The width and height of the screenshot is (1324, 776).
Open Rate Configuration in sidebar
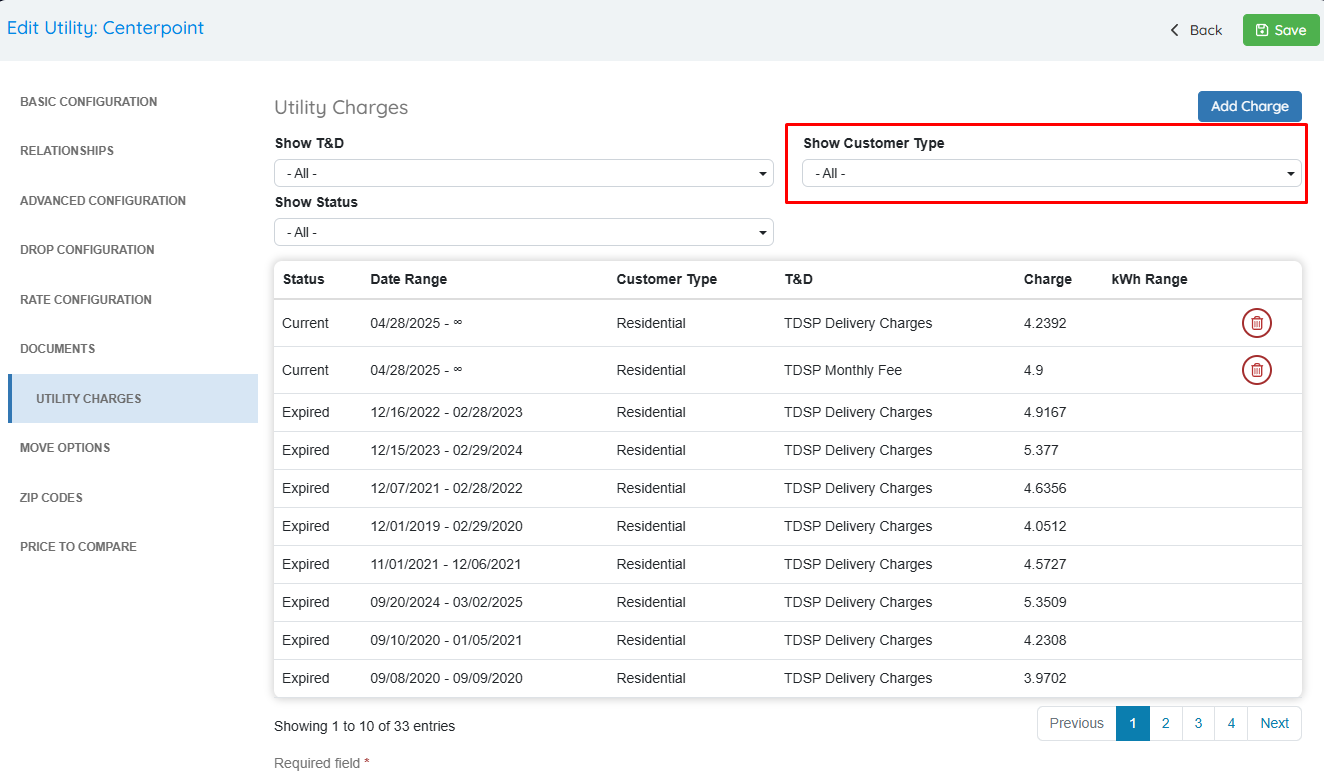tap(86, 300)
